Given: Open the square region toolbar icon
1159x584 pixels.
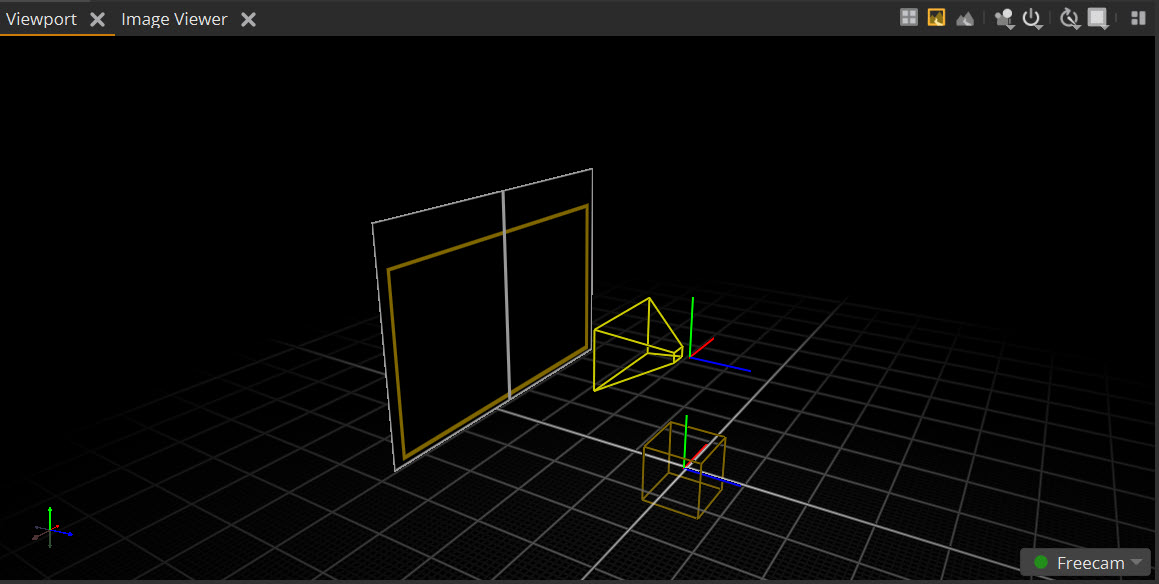Looking at the screenshot, I should pyautogui.click(x=1098, y=18).
